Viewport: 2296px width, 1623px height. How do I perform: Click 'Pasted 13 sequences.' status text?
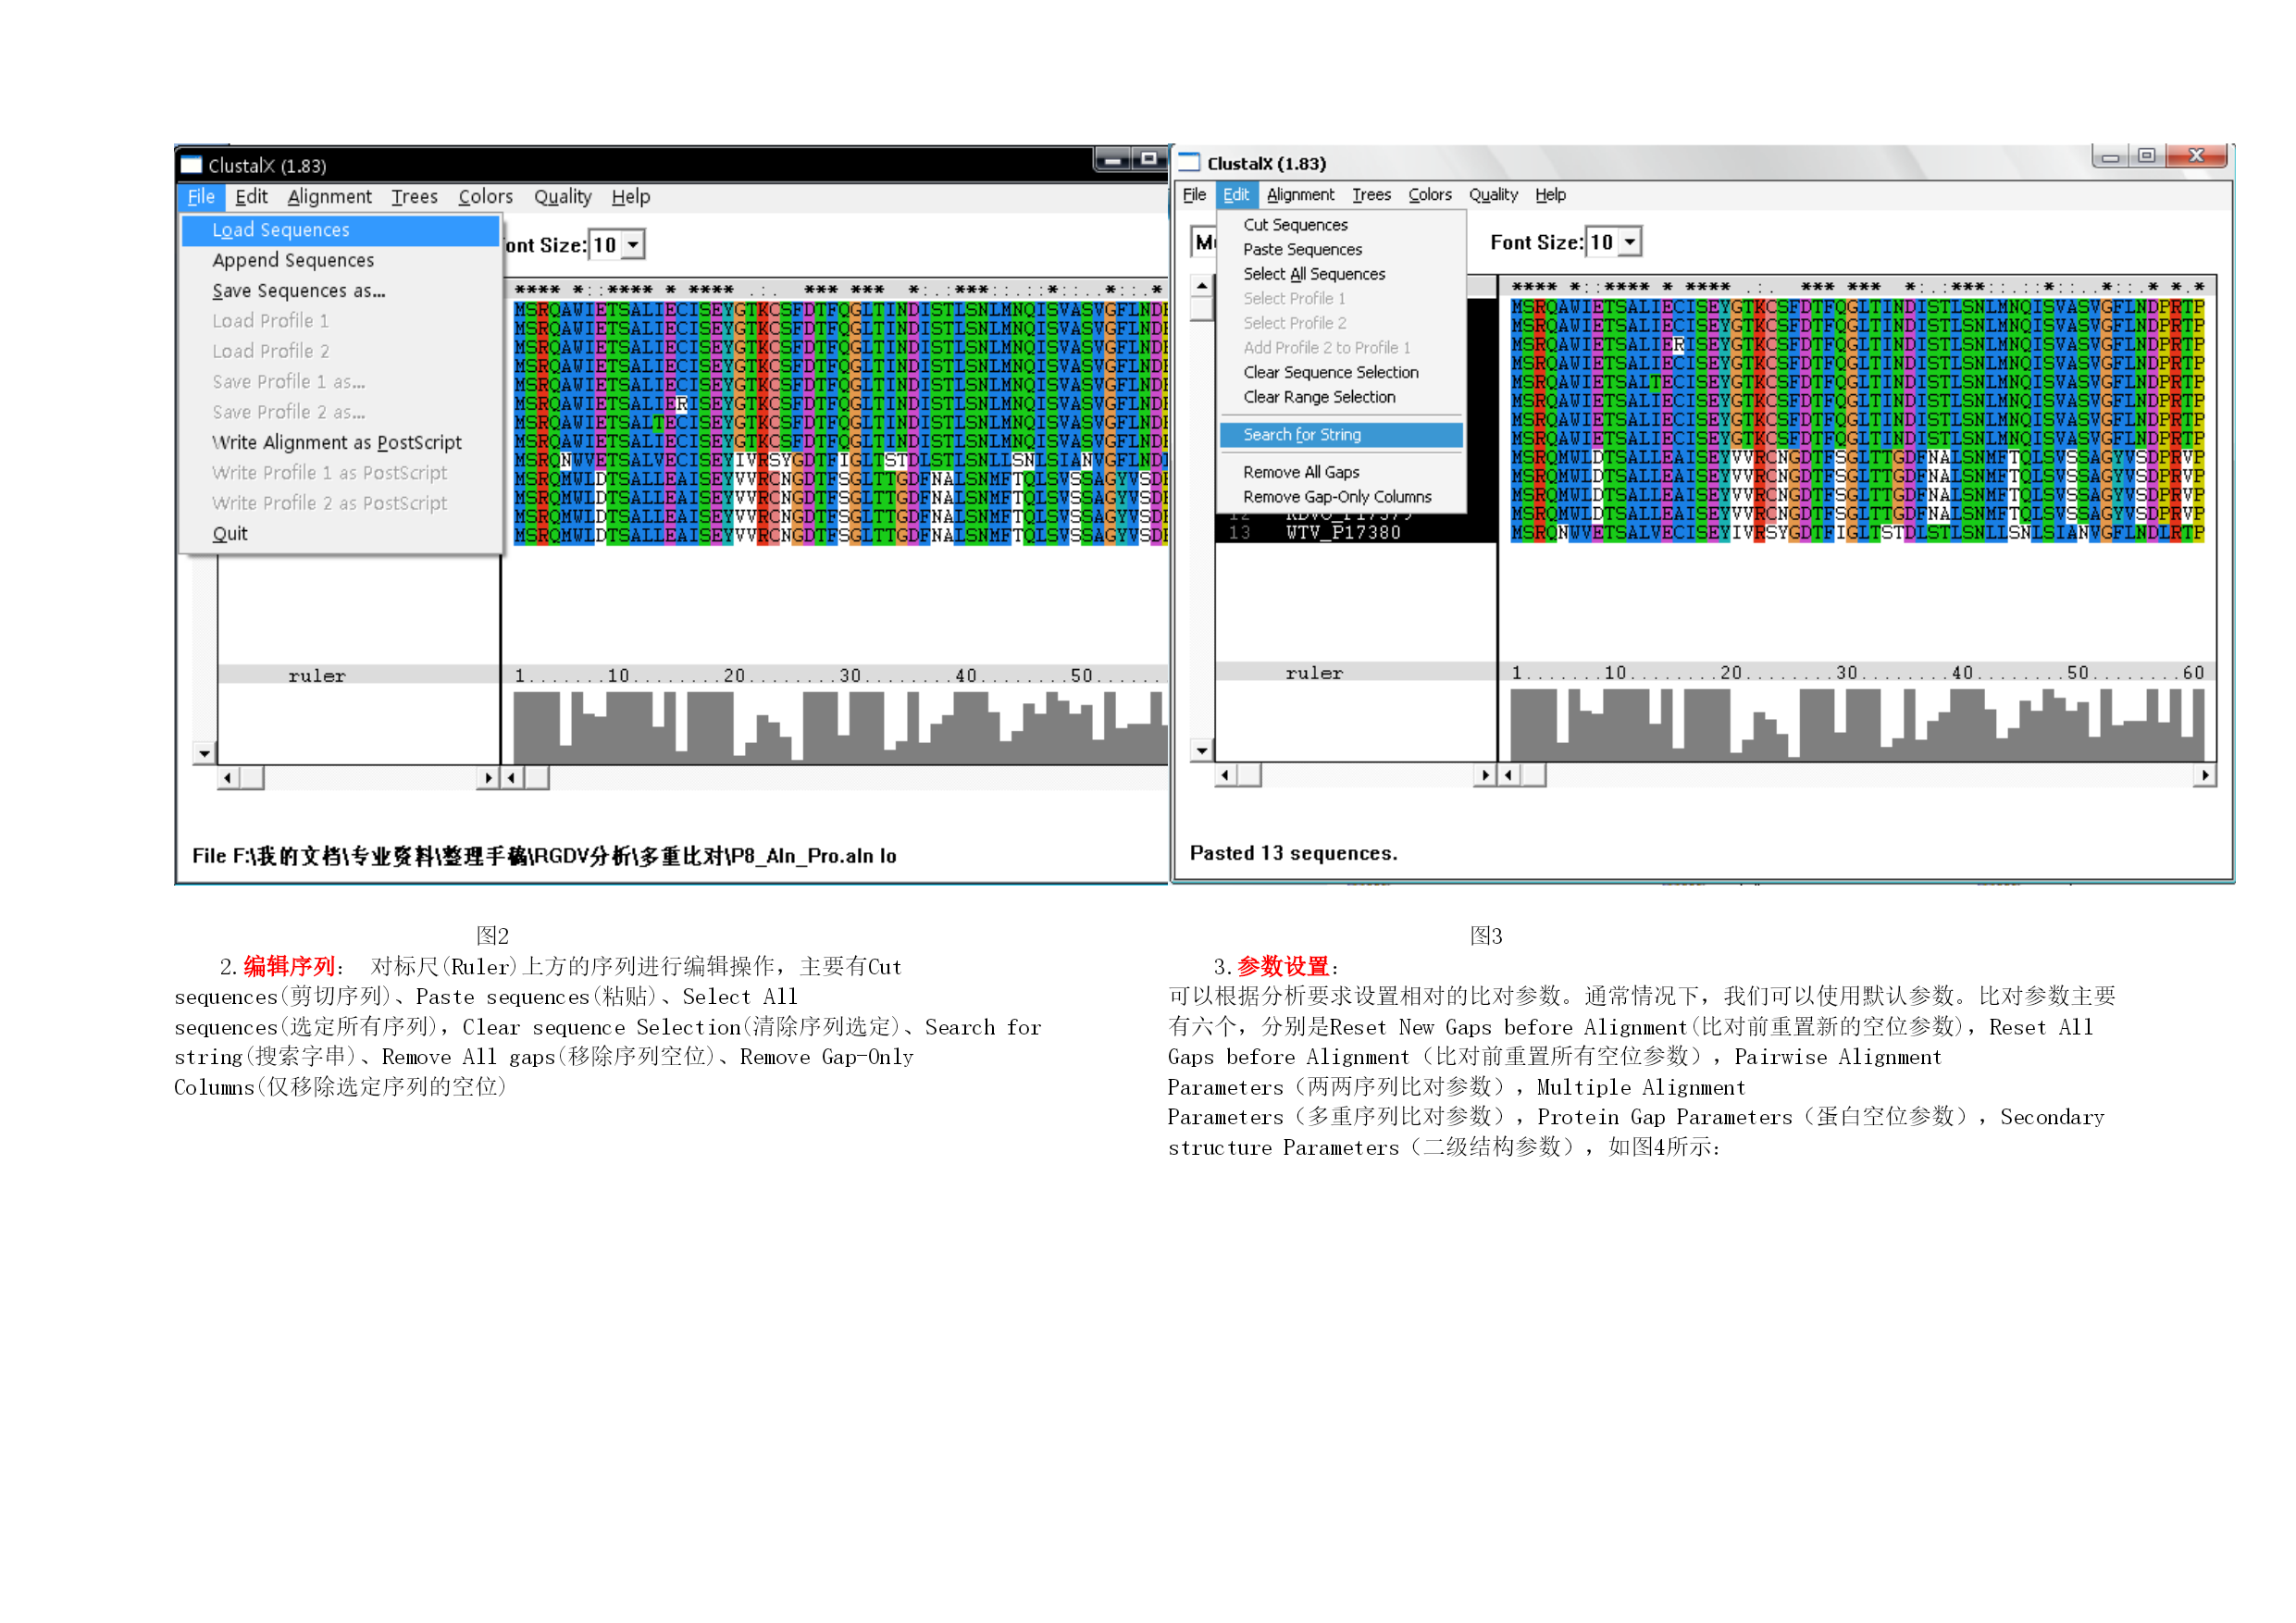[1293, 853]
